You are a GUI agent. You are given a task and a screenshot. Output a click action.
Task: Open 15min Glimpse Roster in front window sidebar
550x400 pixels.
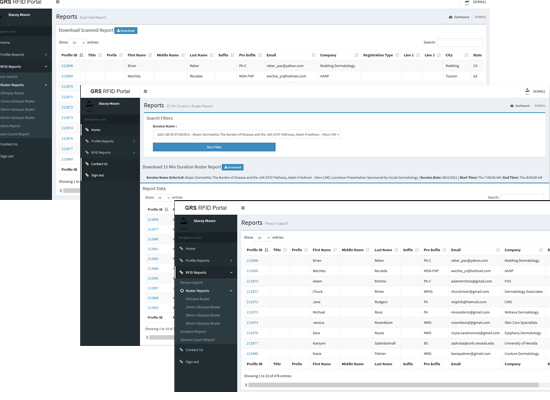[x=203, y=307]
